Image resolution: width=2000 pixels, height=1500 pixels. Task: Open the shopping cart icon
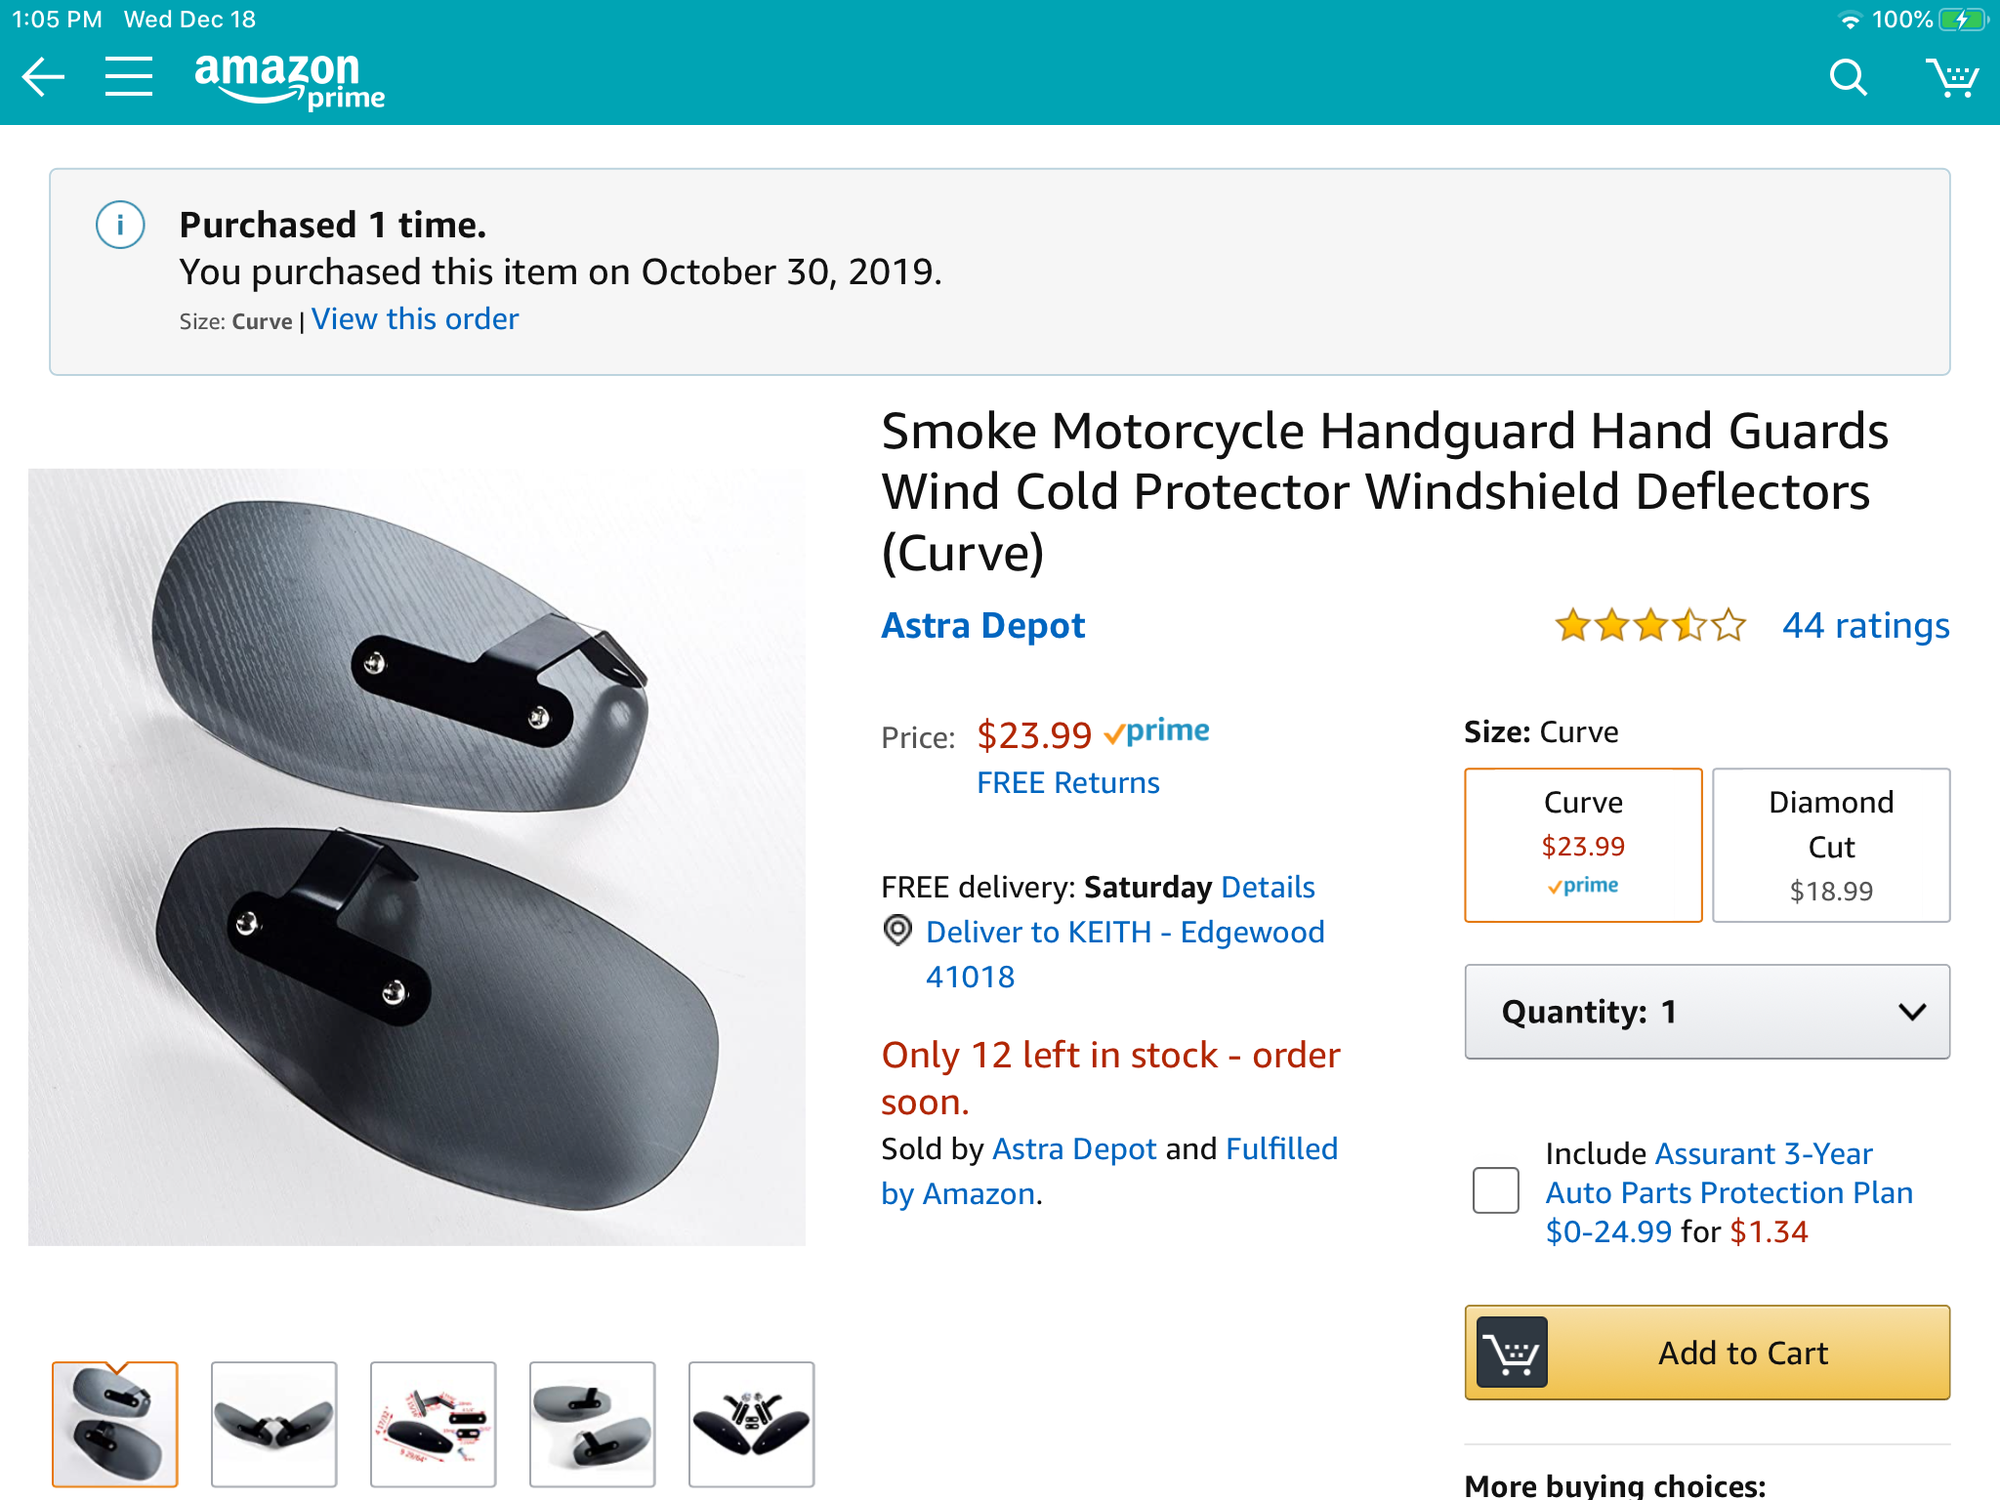1951,77
